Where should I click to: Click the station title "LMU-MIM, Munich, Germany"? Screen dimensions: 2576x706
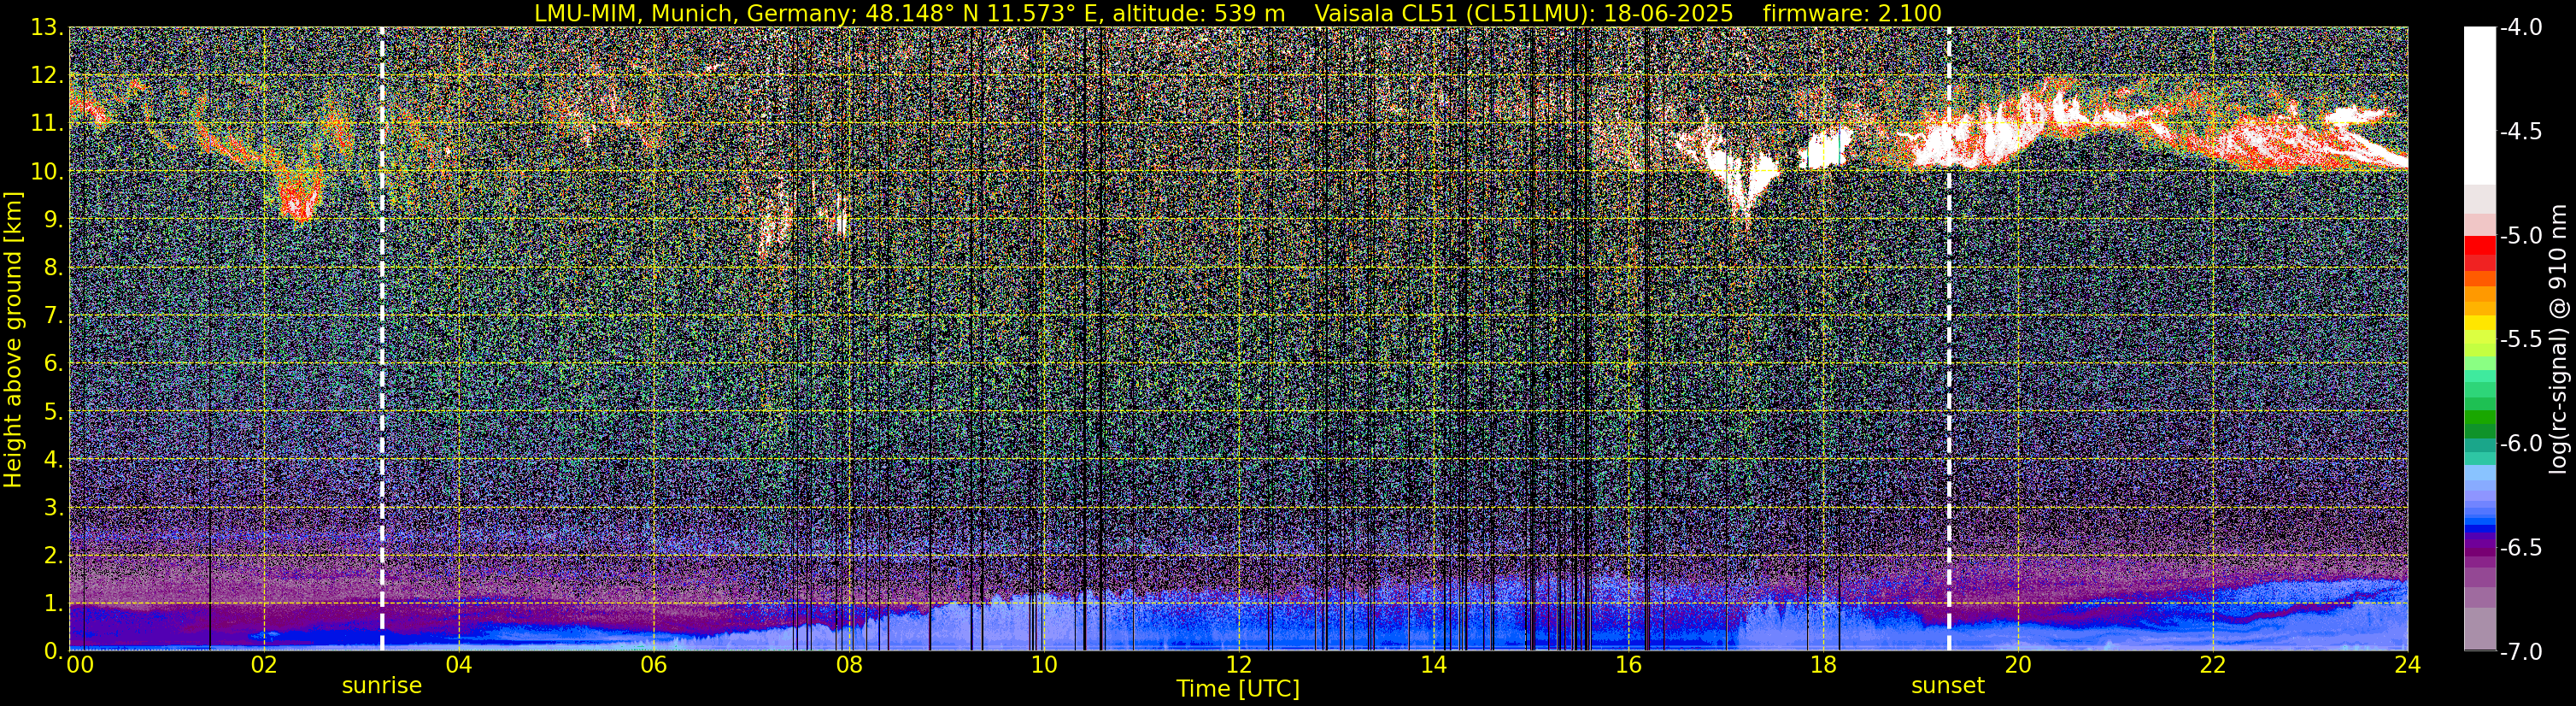coord(692,13)
